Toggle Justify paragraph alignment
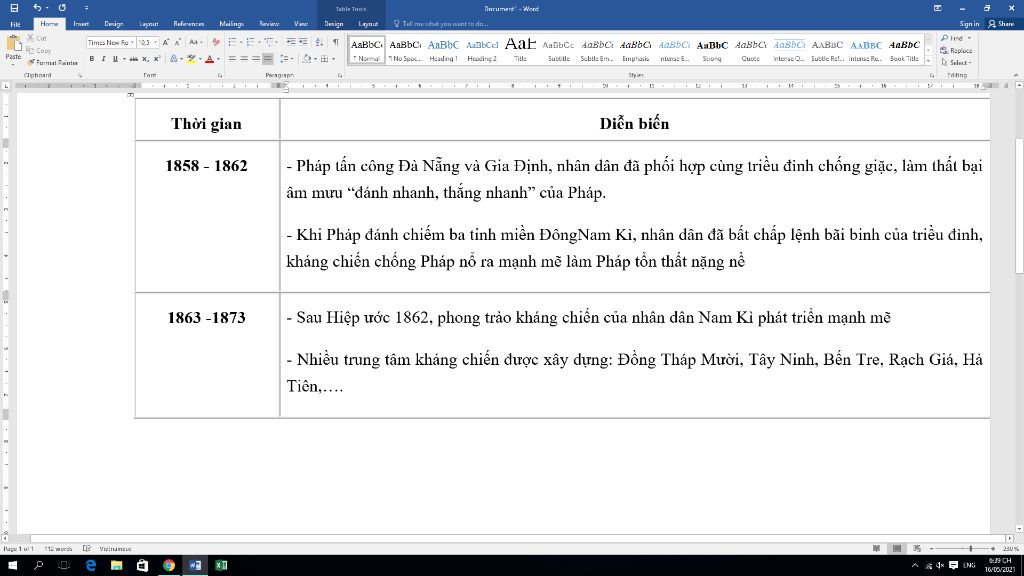Viewport: 1024px width, 576px height. [x=268, y=59]
